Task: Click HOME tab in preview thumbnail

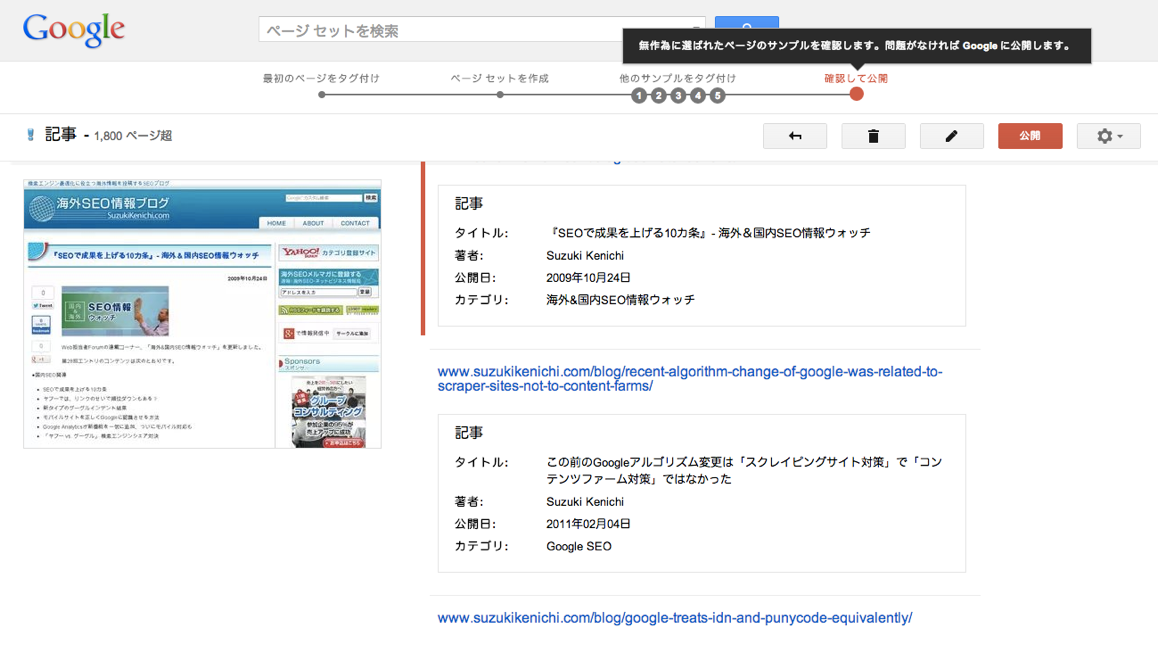Action: coord(276,223)
